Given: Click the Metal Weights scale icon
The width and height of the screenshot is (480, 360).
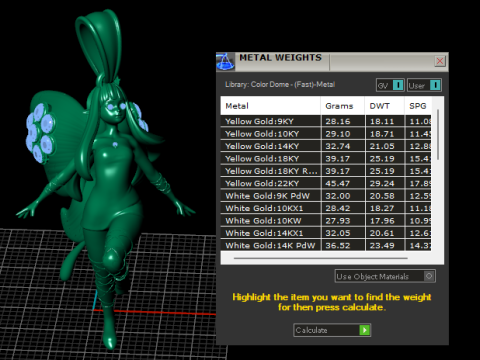Looking at the screenshot, I should click(x=225, y=62).
